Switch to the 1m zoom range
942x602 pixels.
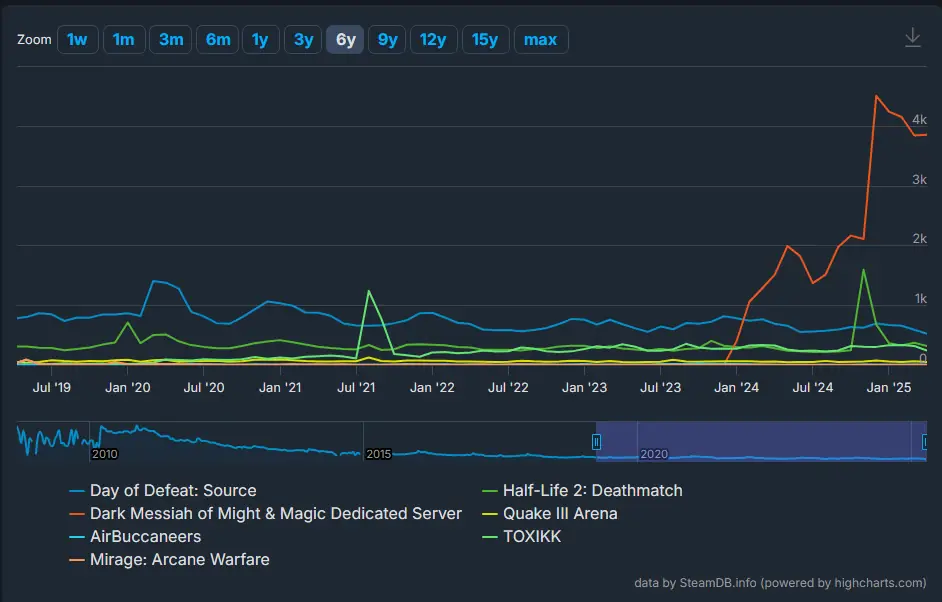tap(124, 39)
